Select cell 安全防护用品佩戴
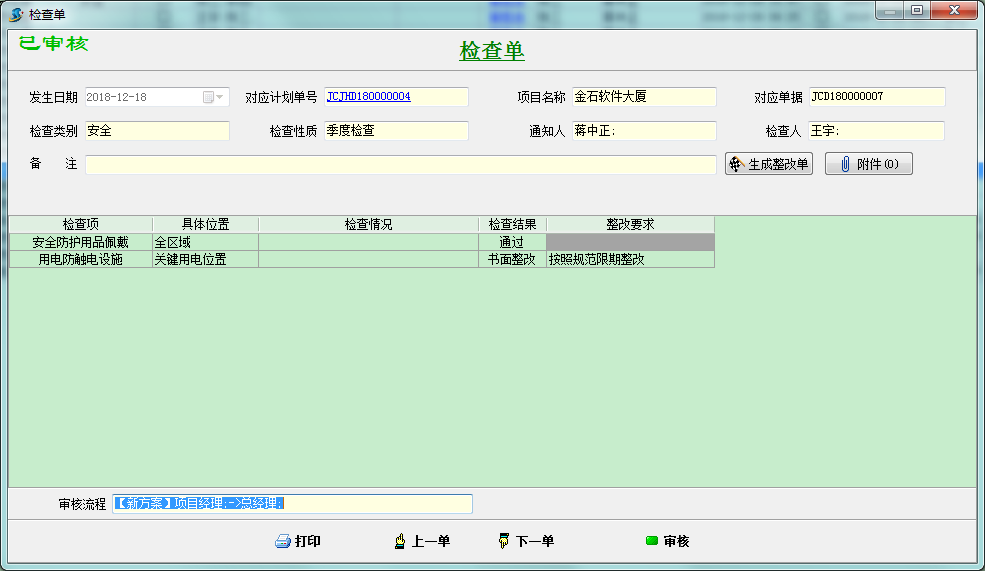Screen dimensions: 985x571 point(81,242)
